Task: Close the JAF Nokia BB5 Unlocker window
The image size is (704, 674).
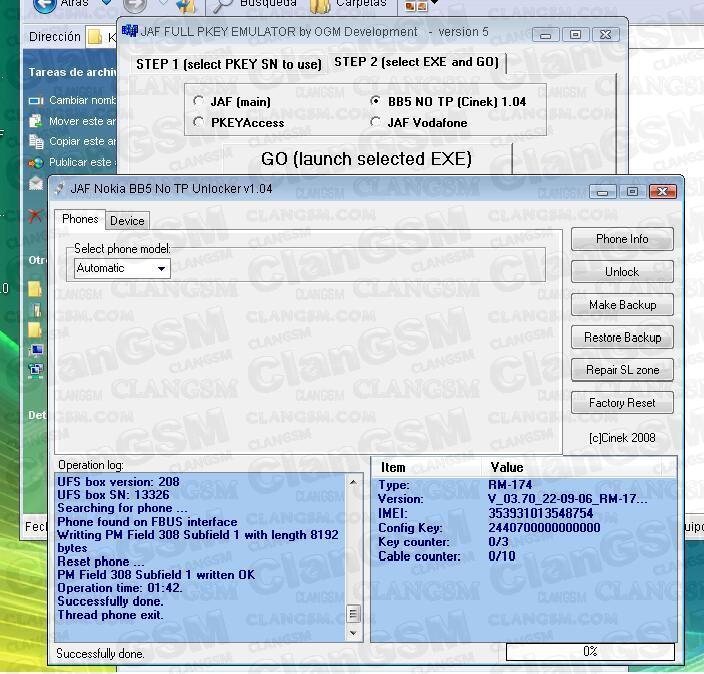Action: click(x=662, y=192)
